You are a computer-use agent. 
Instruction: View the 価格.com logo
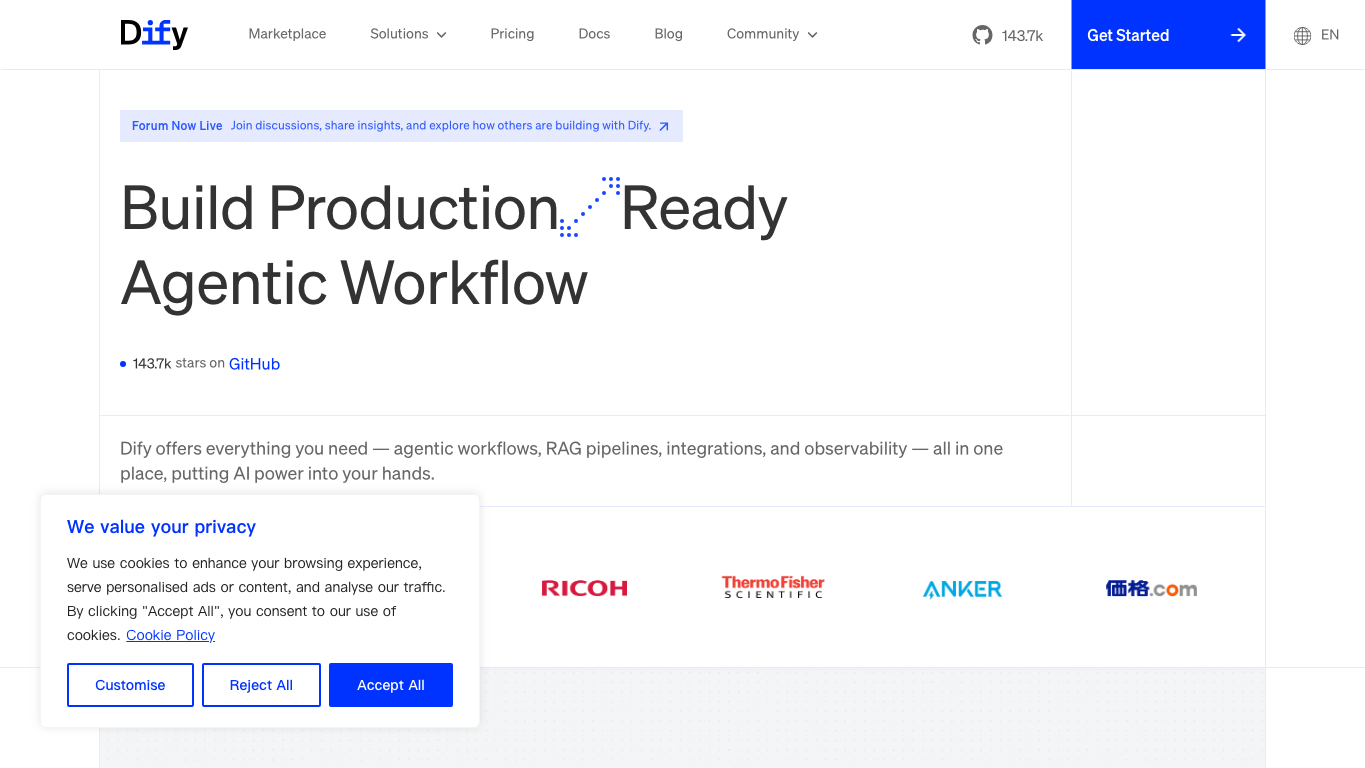(x=1151, y=588)
